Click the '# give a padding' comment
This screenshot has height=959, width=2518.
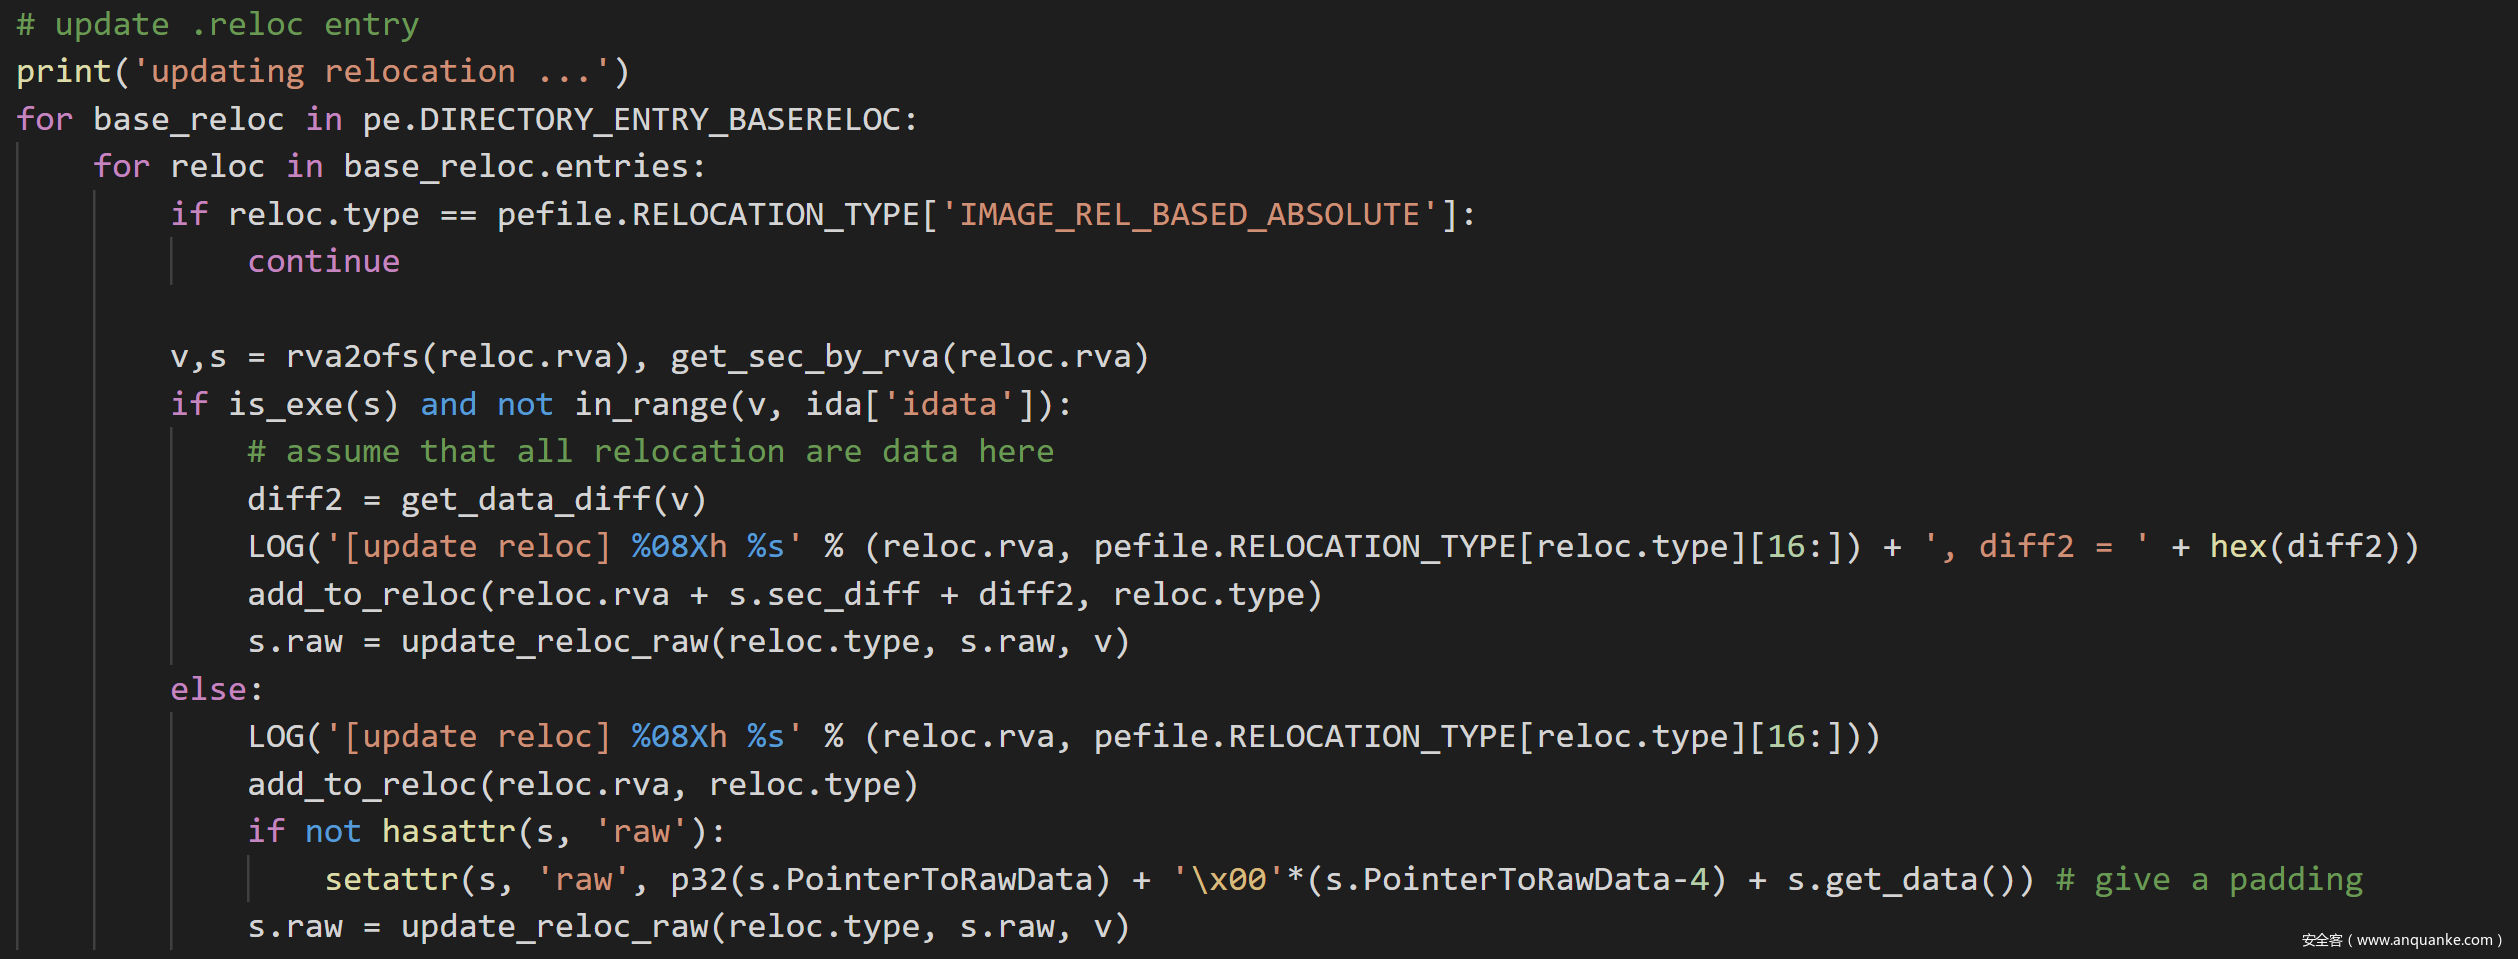click(x=2209, y=880)
